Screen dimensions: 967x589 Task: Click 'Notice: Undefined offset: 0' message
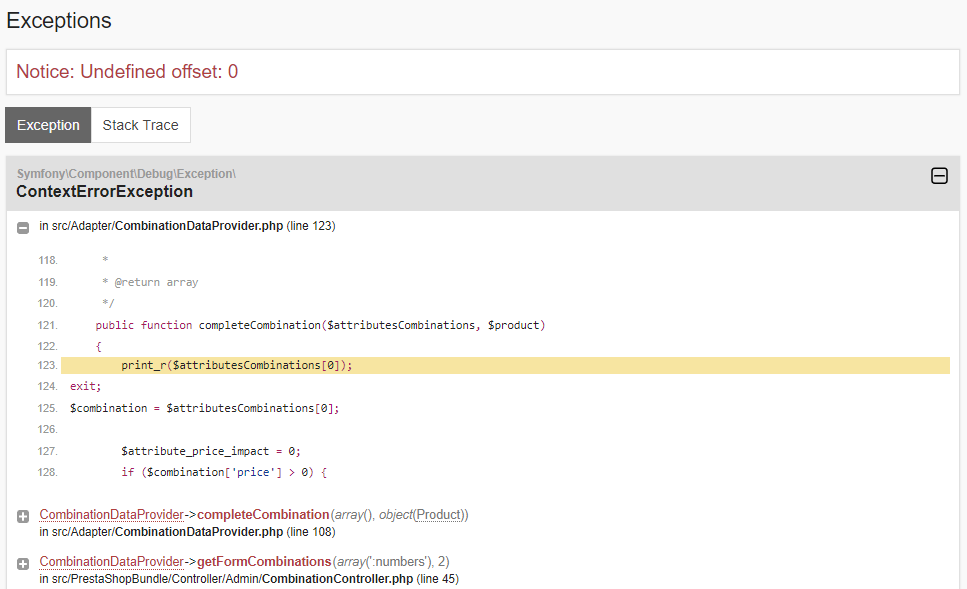click(127, 72)
